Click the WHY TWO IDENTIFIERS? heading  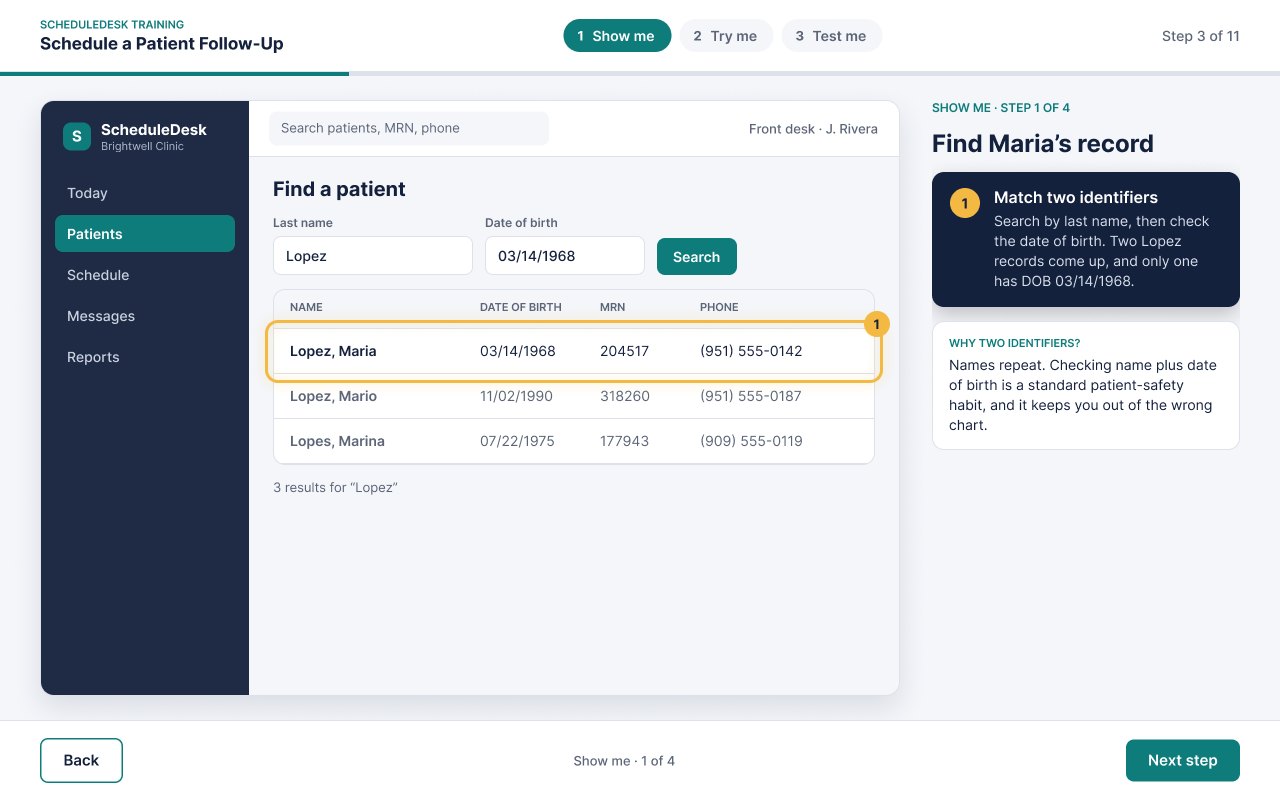[x=1014, y=343]
